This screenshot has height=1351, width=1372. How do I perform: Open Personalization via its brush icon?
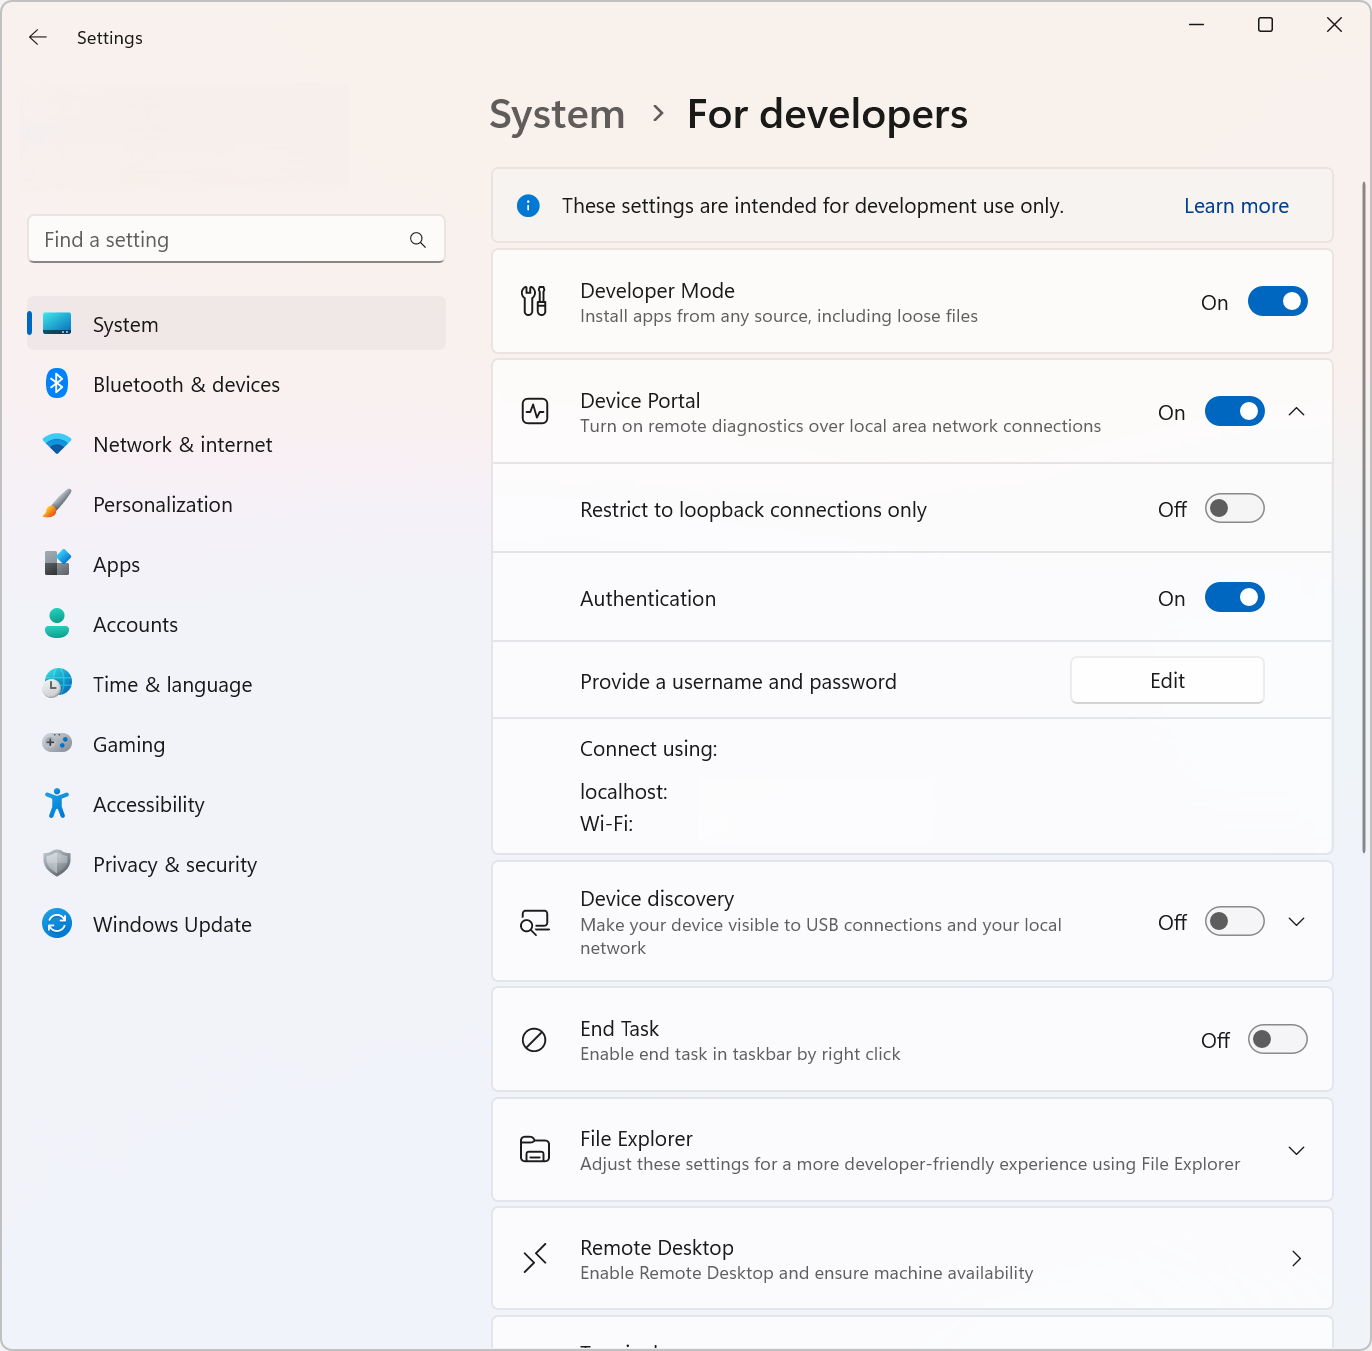pyautogui.click(x=57, y=504)
